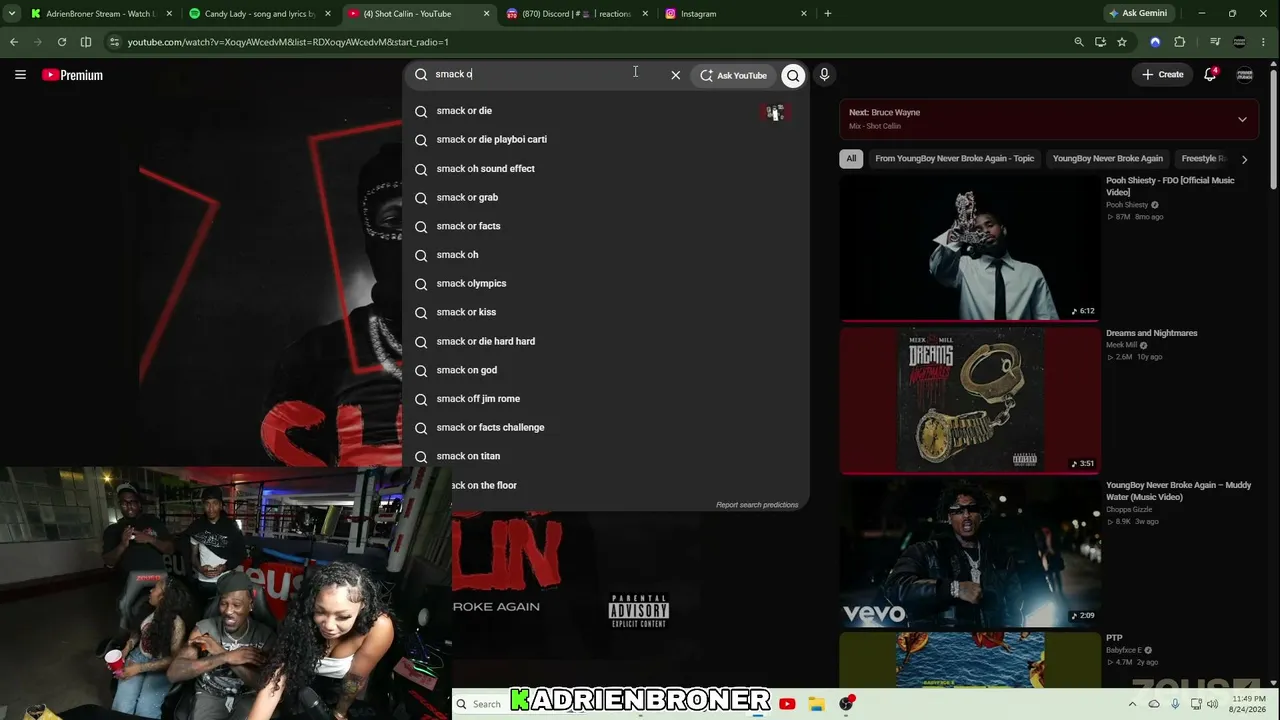Open YouTube notifications bell
1280x720 pixels.
click(1210, 74)
